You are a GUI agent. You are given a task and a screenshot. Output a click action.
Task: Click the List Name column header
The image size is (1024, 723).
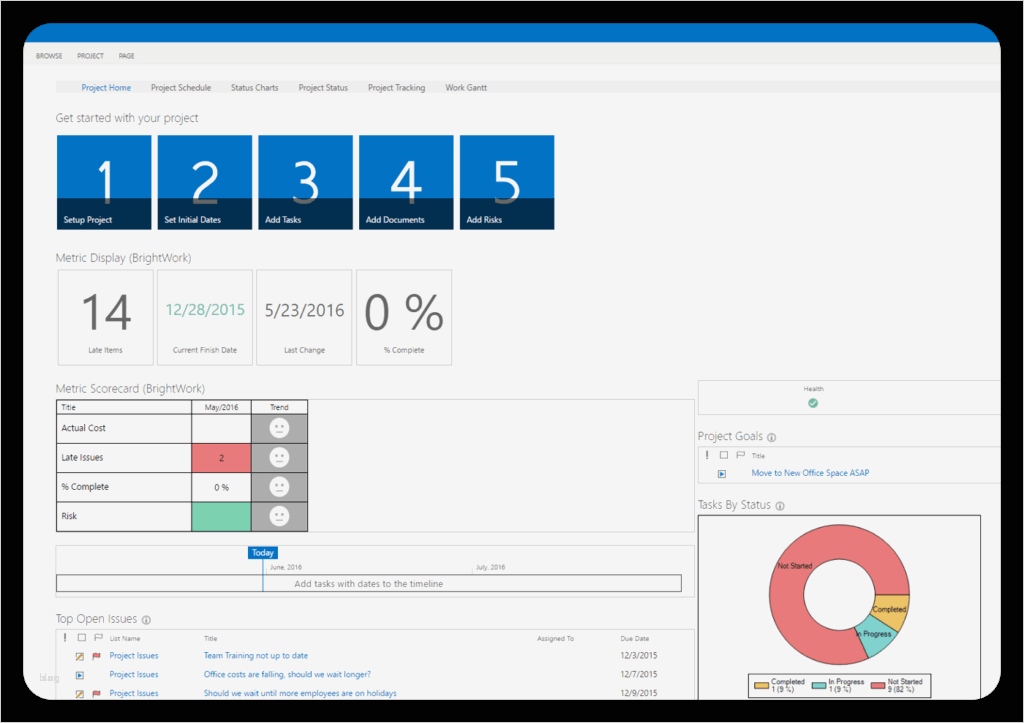[x=125, y=639]
